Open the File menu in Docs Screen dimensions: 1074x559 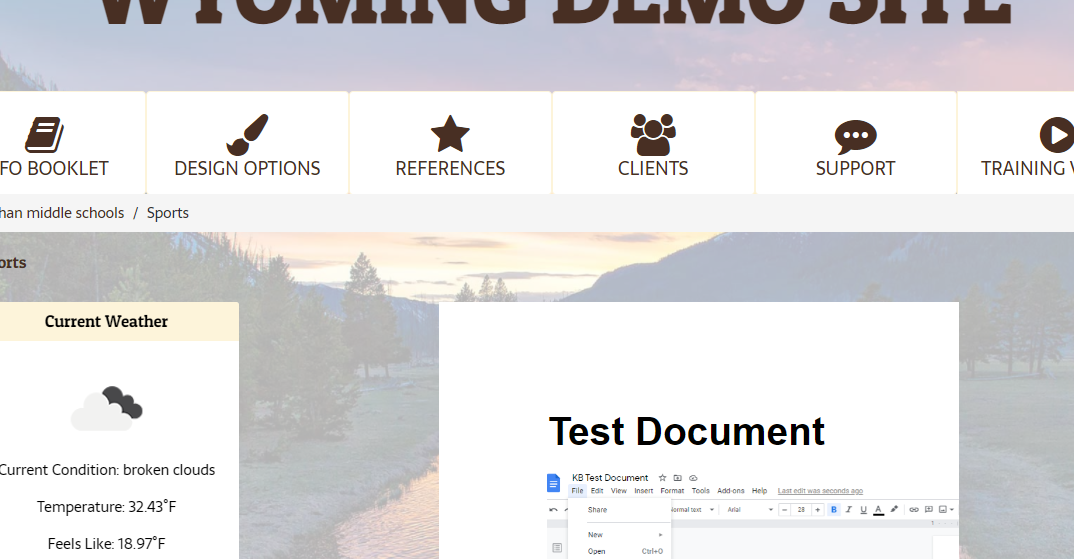[x=577, y=490]
